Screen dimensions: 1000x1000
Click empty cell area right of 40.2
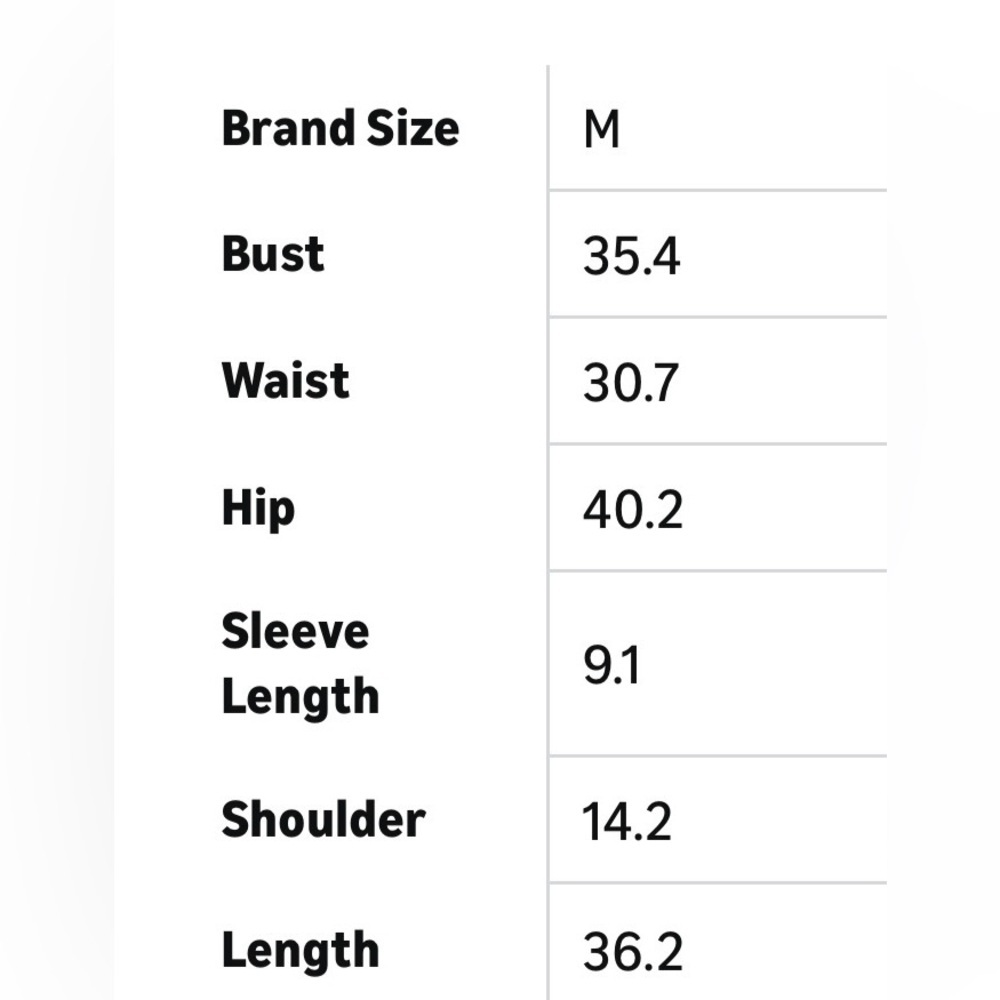pyautogui.click(x=786, y=508)
